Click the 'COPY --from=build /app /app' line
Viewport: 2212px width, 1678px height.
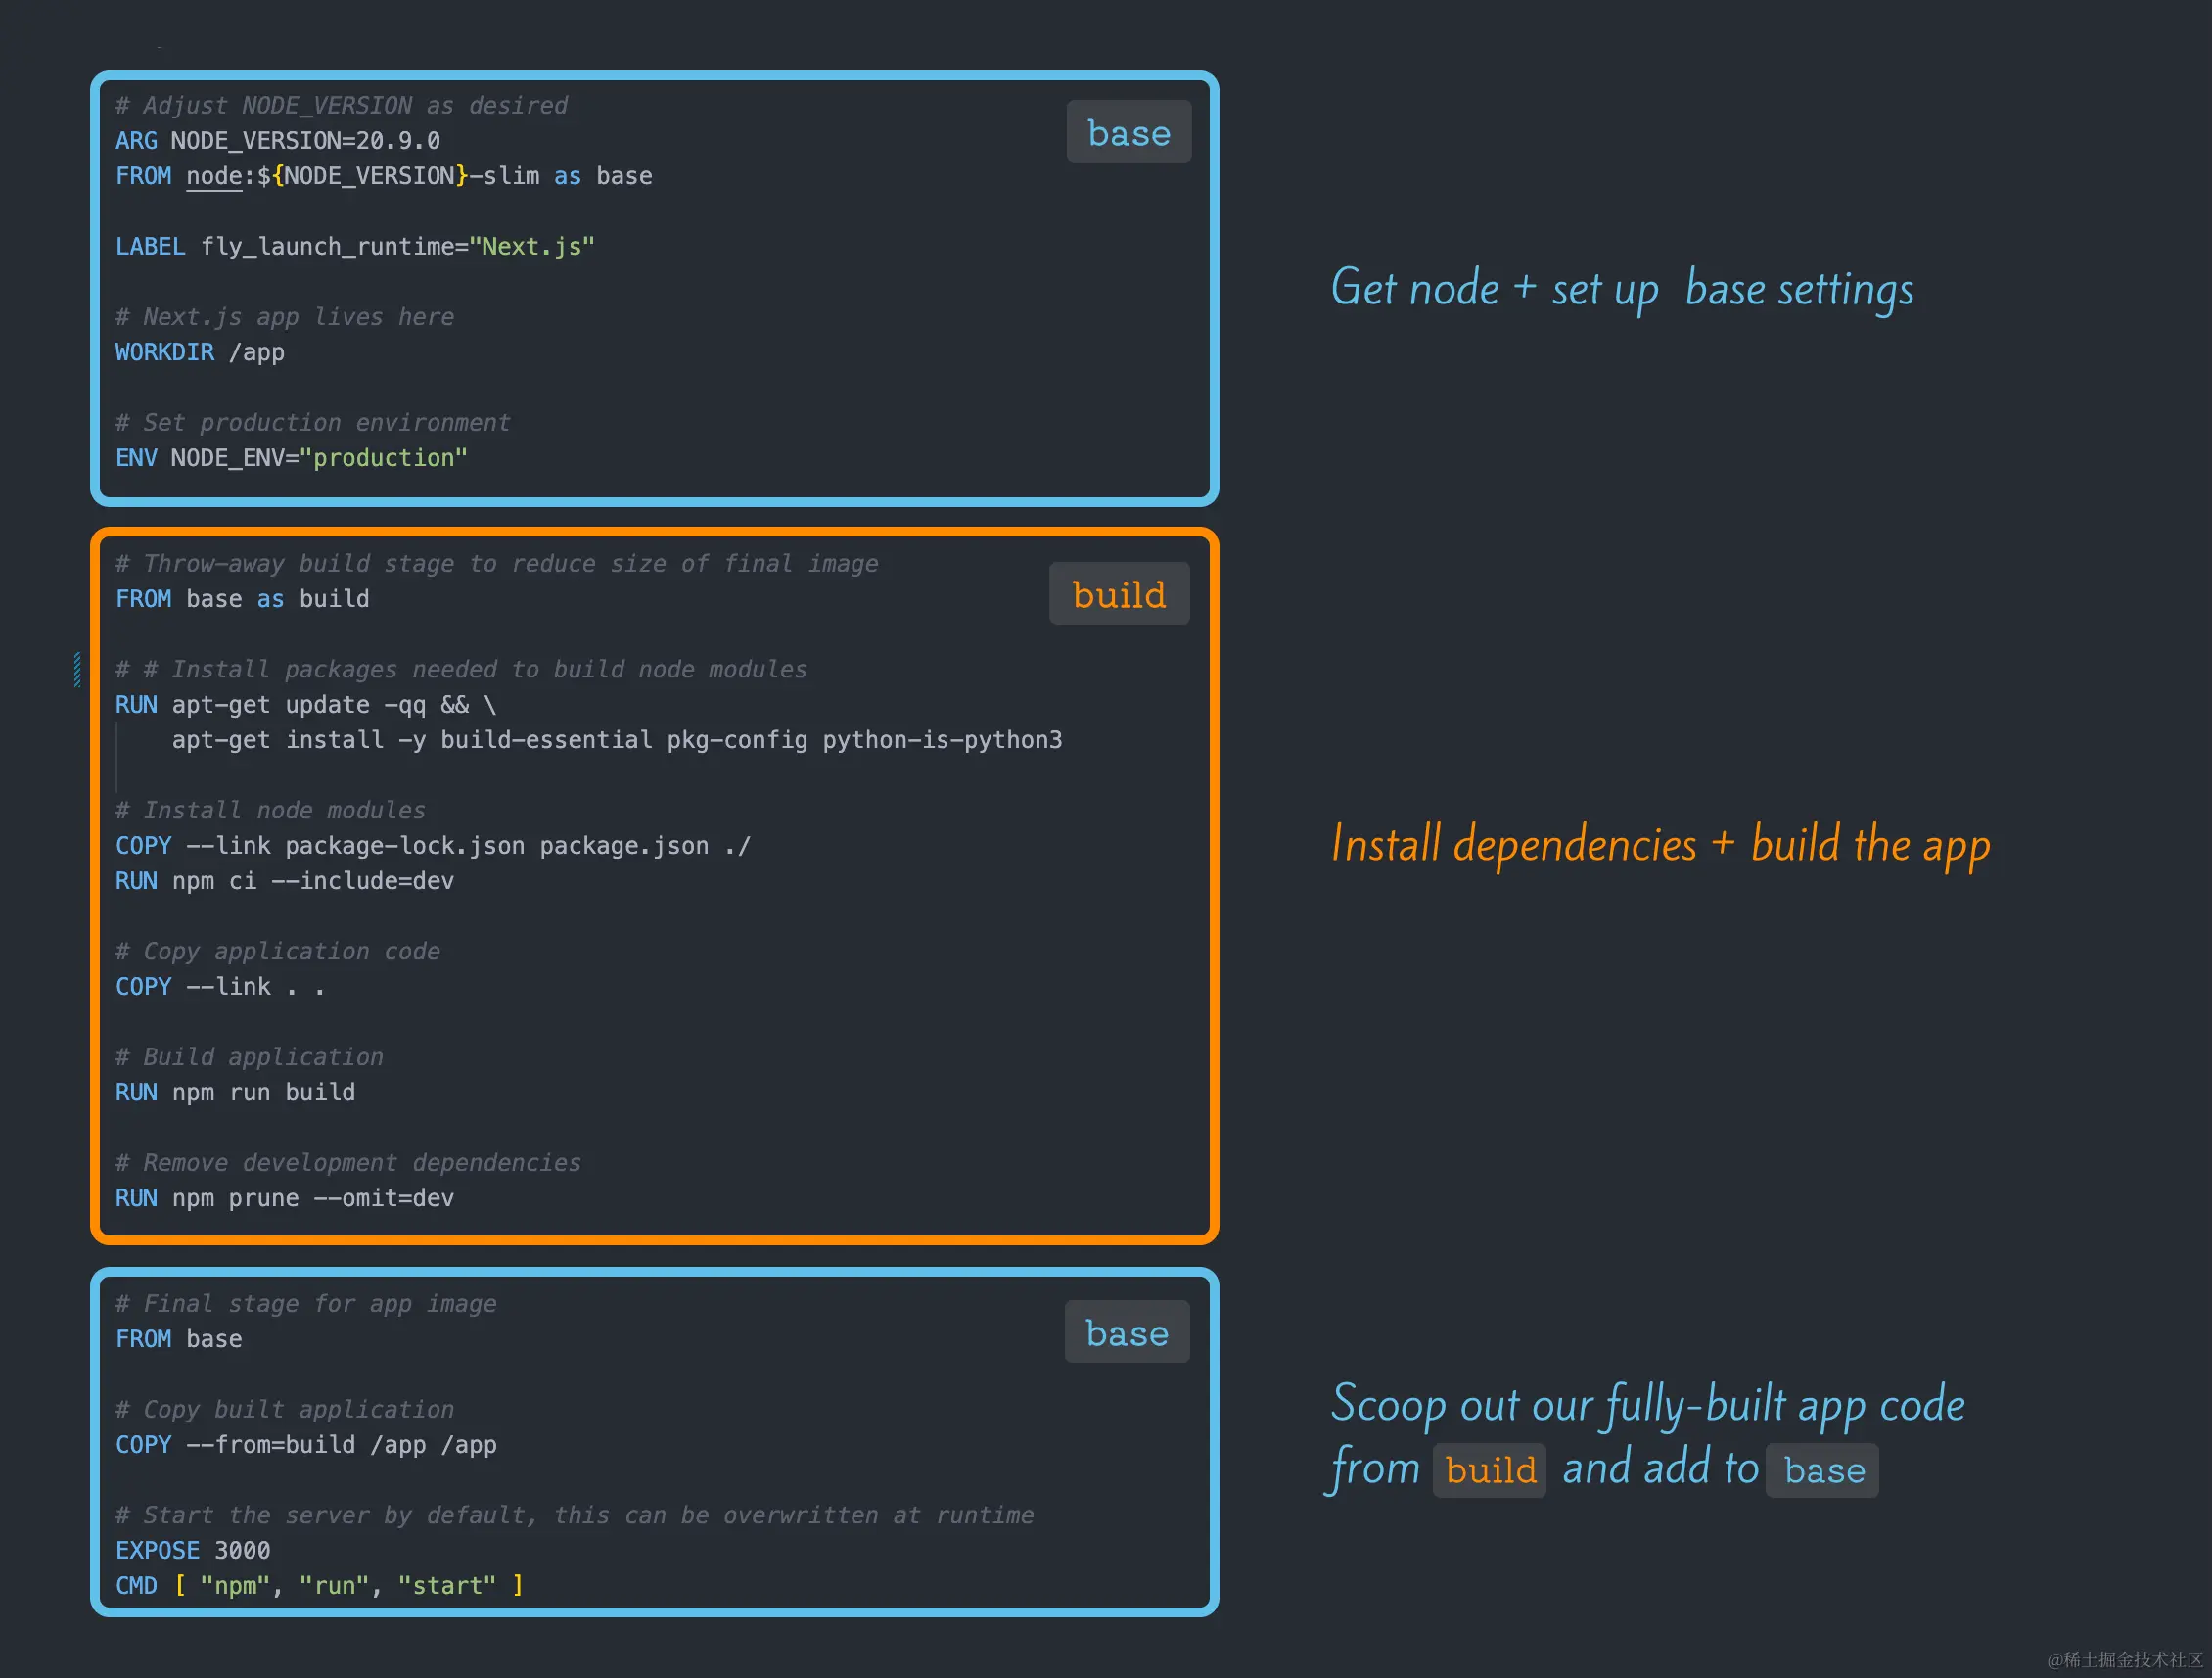pos(305,1445)
